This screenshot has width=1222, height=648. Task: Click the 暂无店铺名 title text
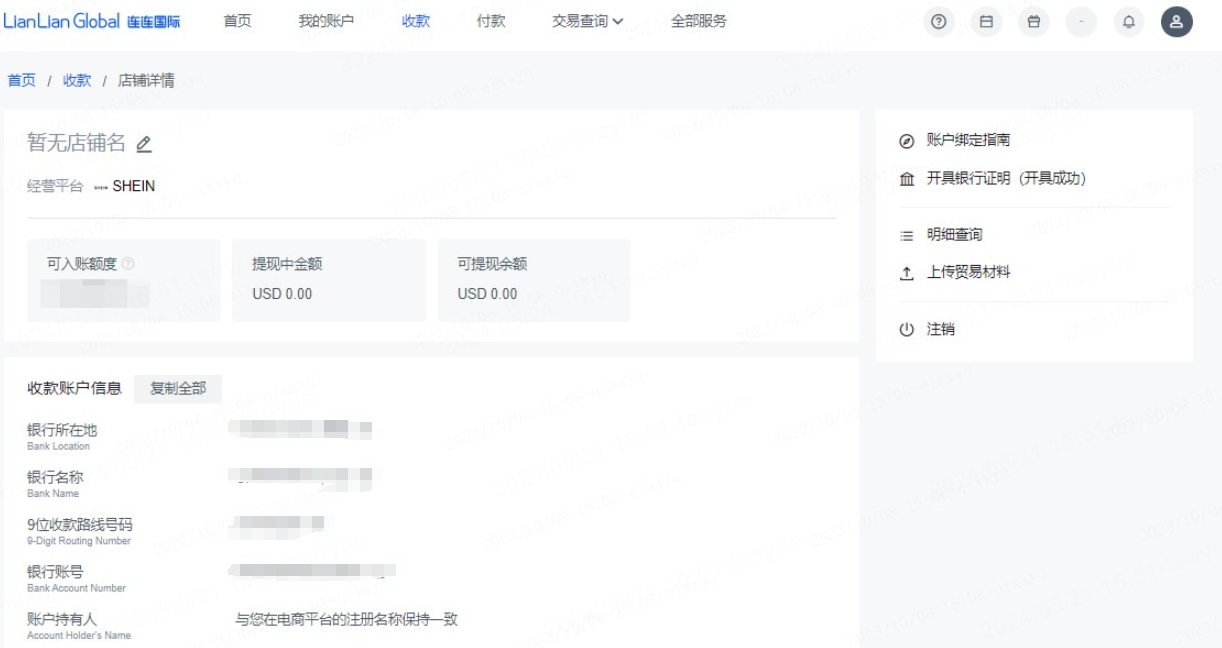77,143
